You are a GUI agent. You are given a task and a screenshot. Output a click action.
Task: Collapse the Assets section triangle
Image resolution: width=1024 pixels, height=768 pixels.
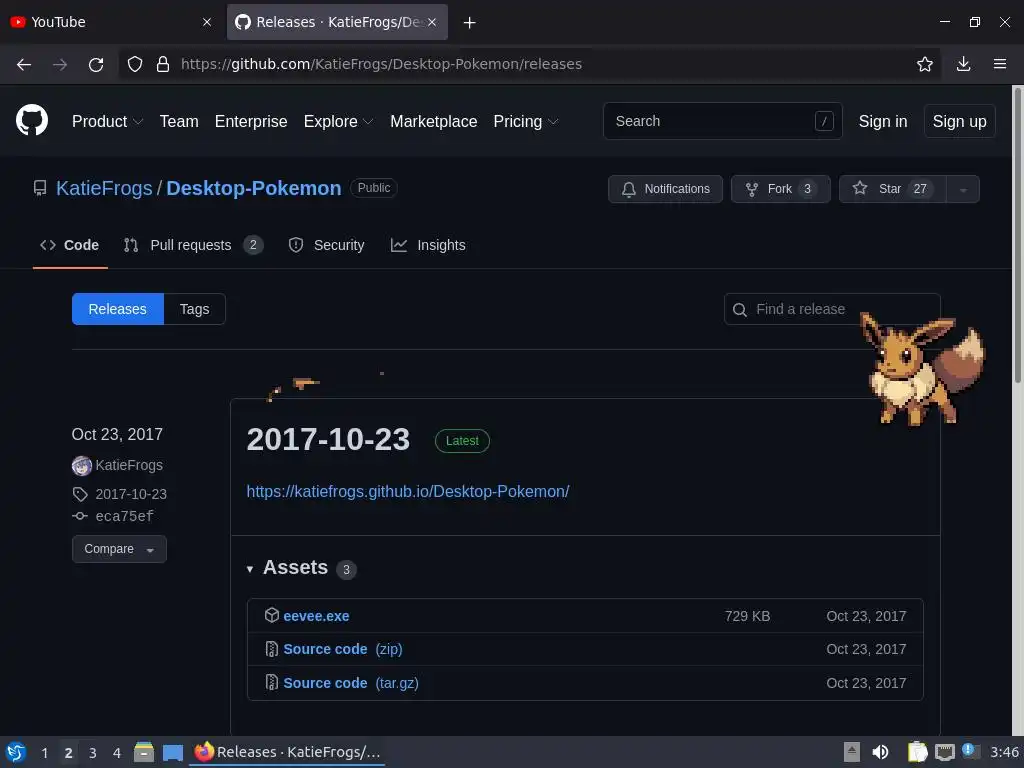249,569
